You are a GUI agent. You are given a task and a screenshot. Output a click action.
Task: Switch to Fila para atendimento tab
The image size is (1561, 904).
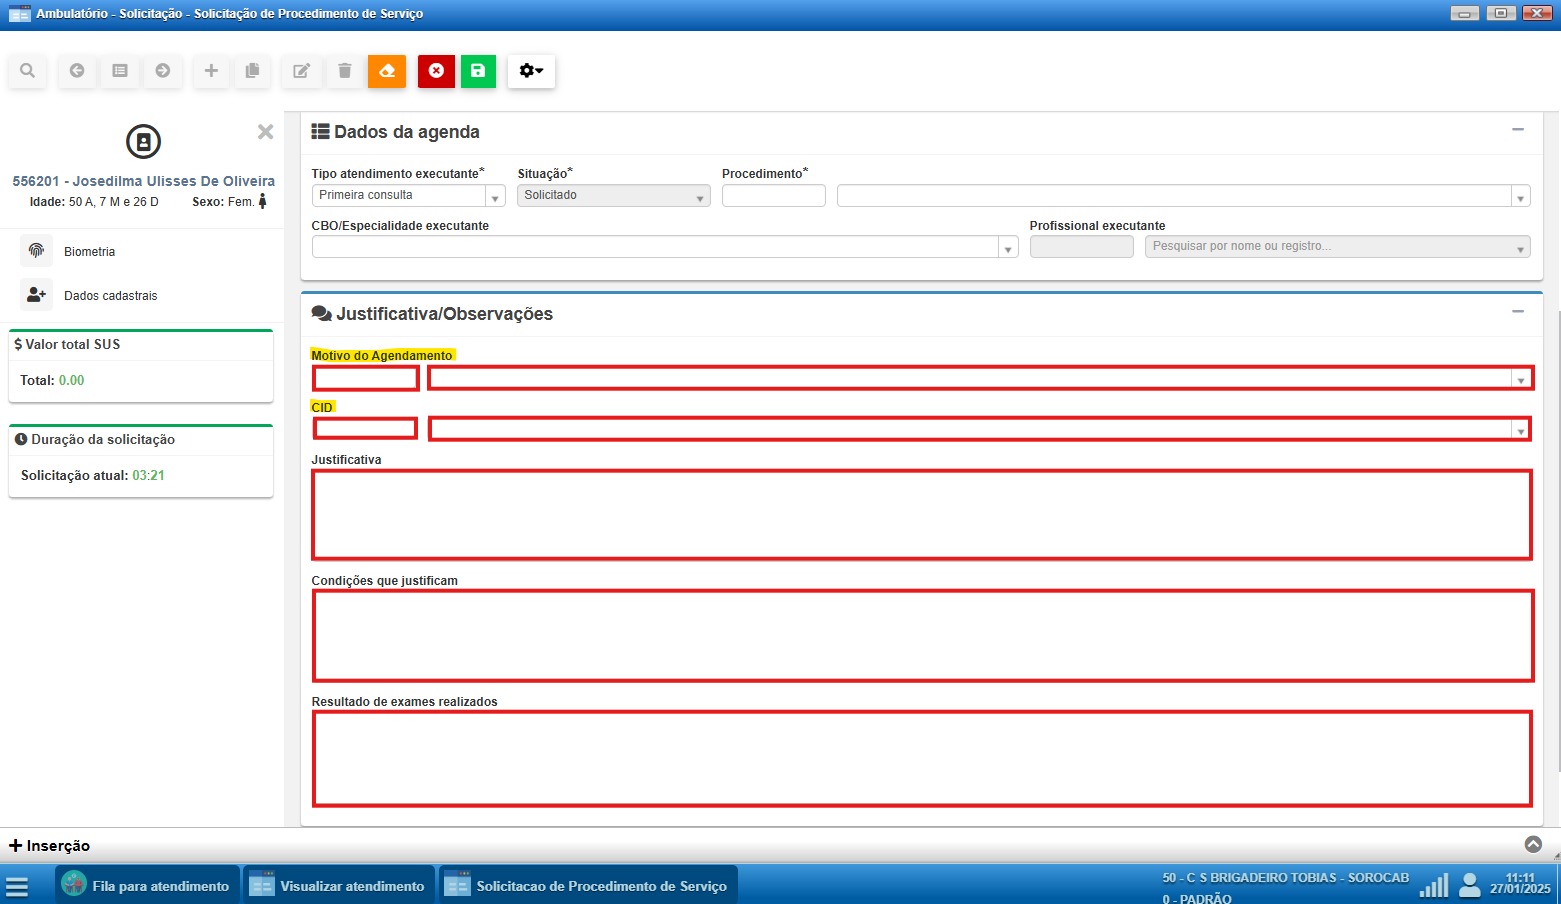tap(147, 886)
